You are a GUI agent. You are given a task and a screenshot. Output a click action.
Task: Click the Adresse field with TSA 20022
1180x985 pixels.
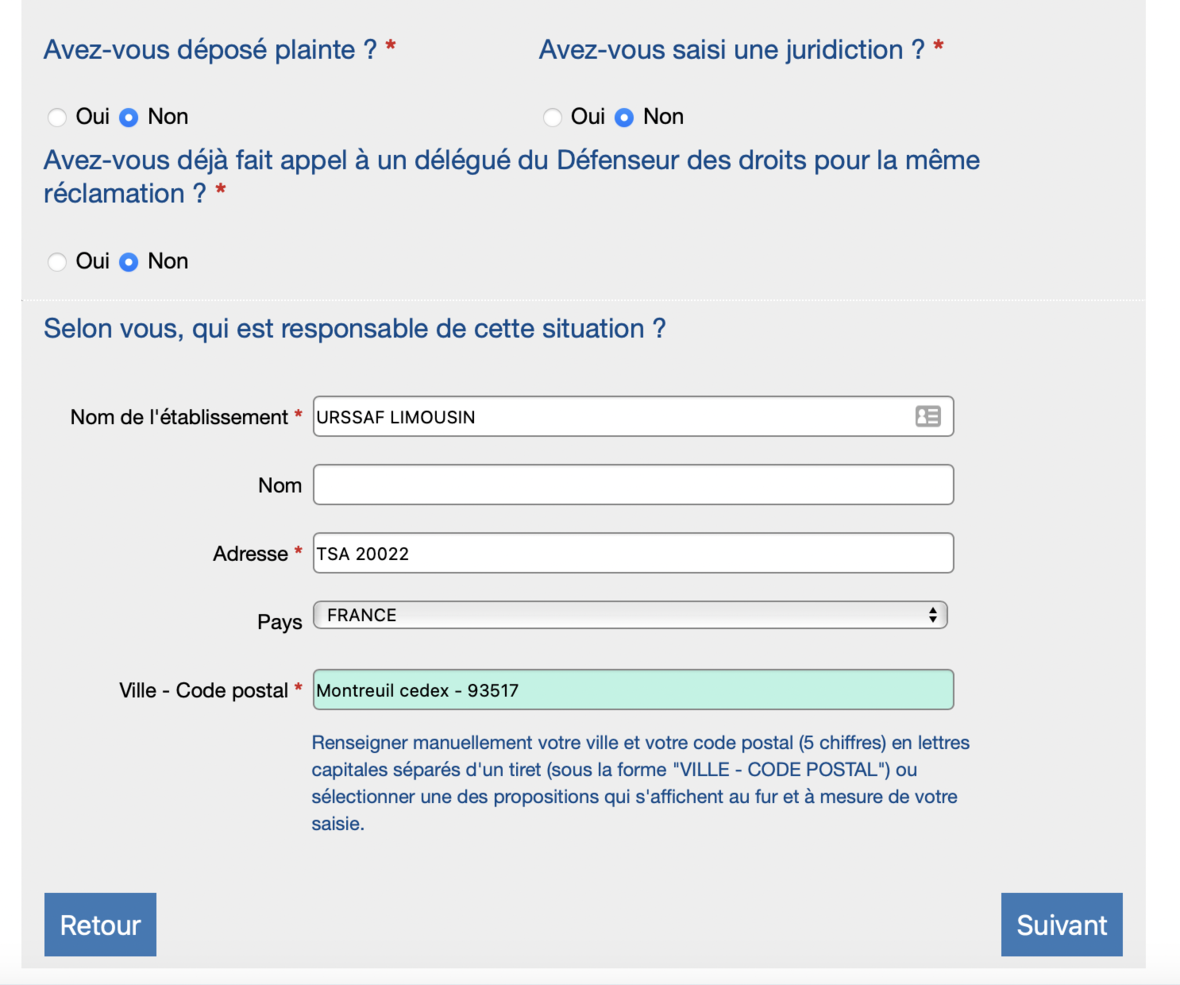click(x=633, y=553)
